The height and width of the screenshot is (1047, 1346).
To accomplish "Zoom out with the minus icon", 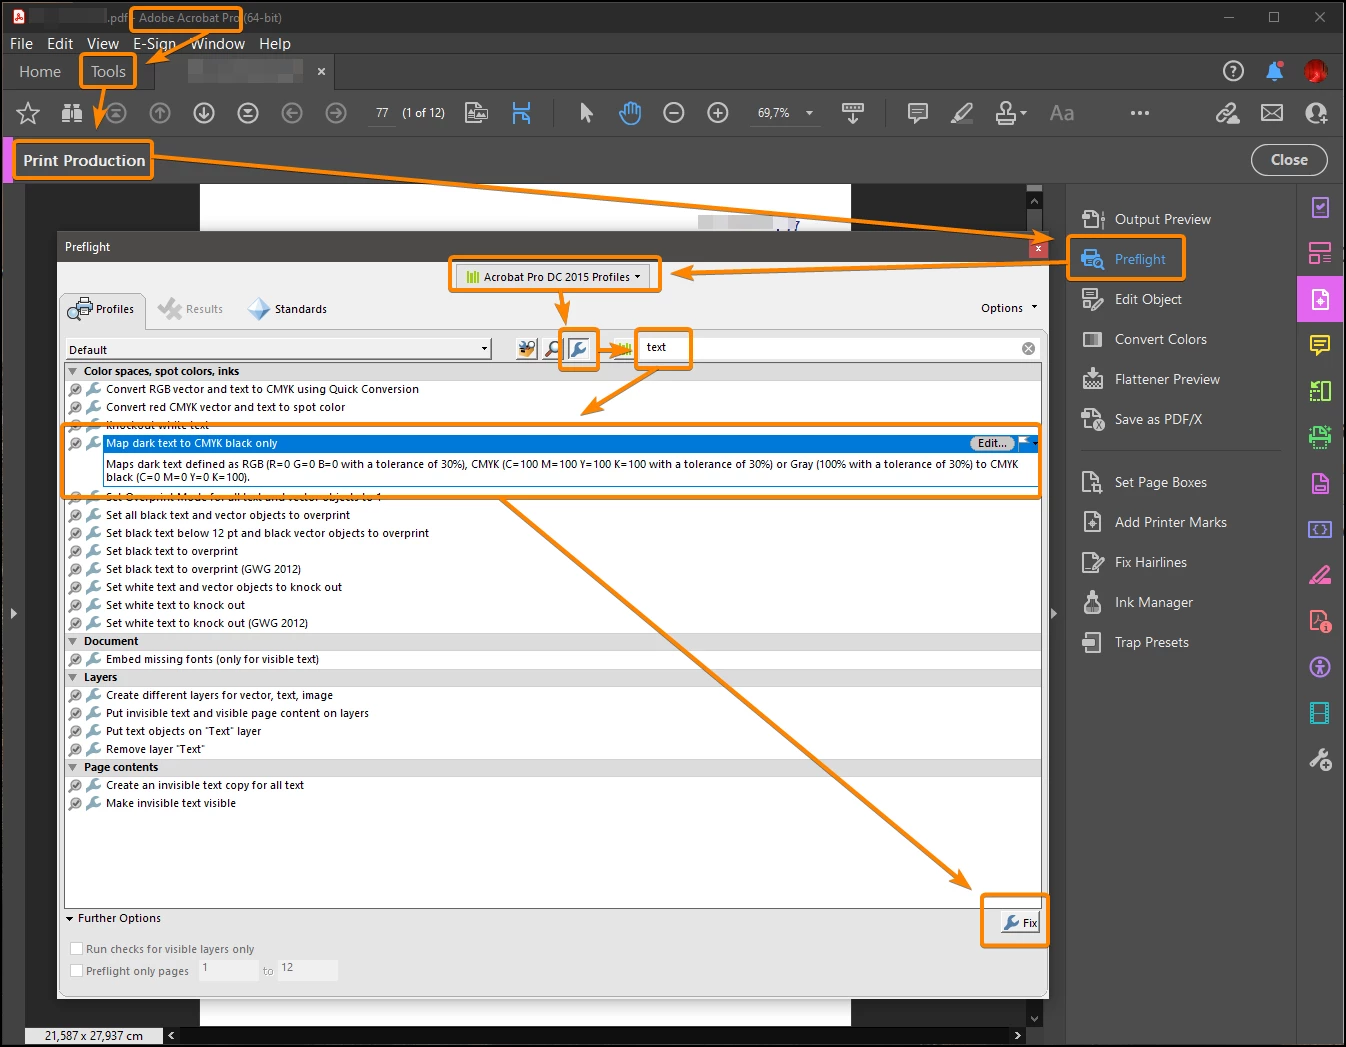I will click(674, 113).
